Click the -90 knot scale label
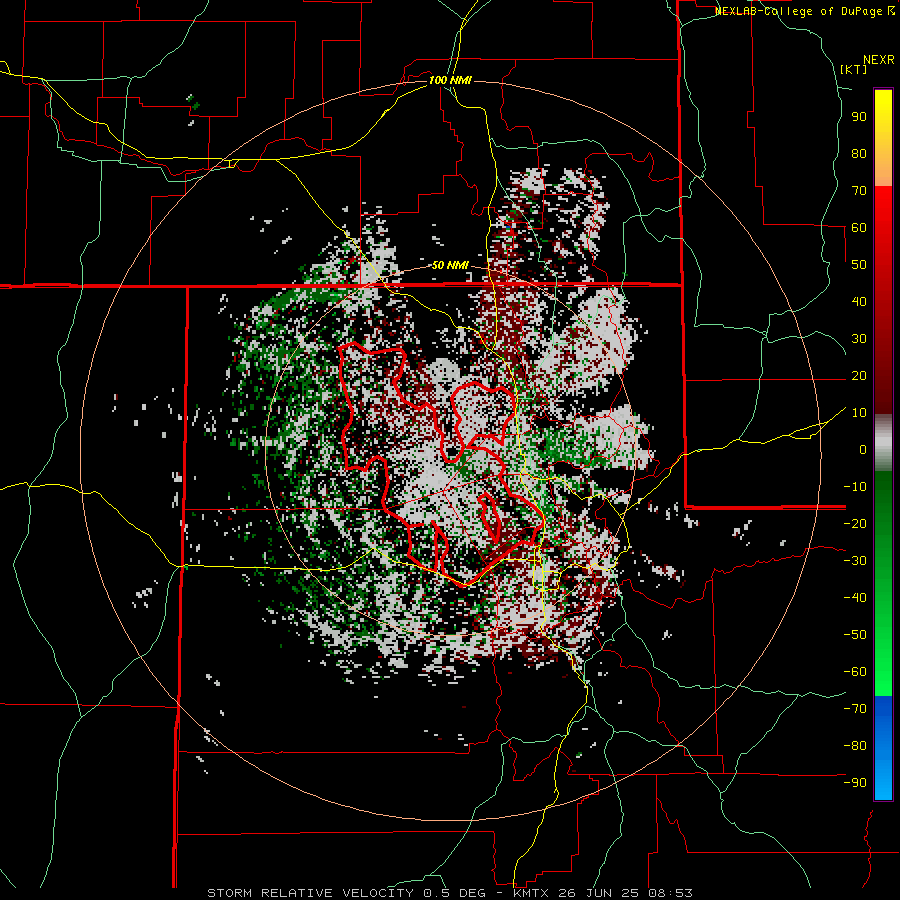Screen dimensions: 900x900 pyautogui.click(x=855, y=783)
